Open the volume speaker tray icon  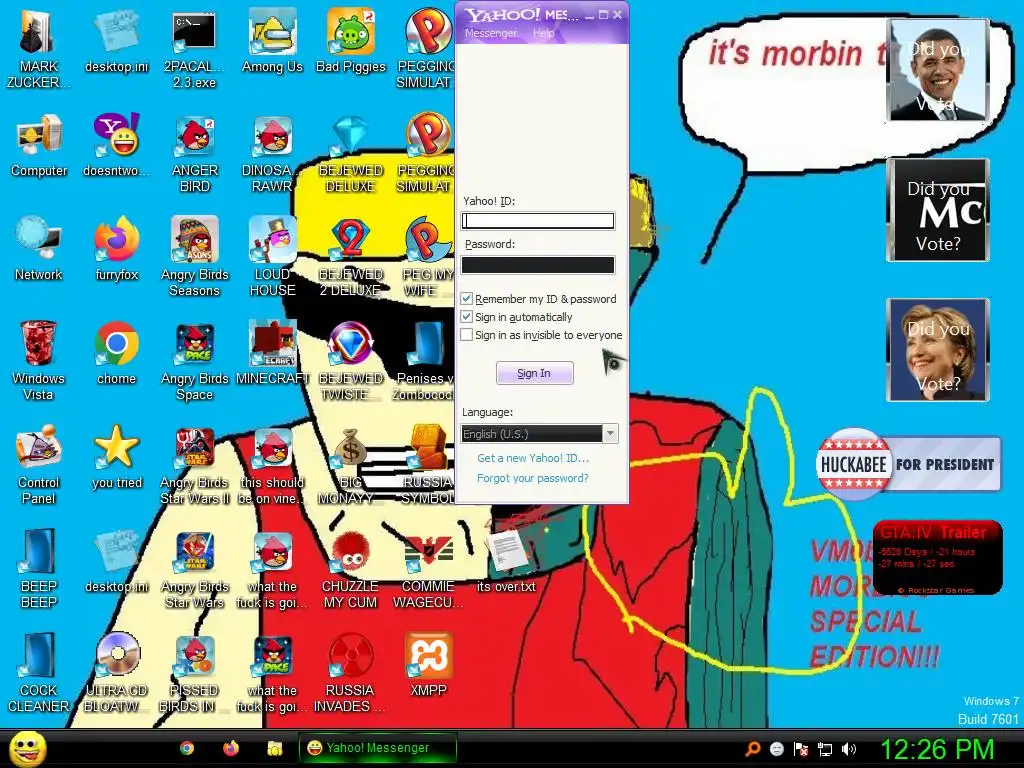(849, 749)
